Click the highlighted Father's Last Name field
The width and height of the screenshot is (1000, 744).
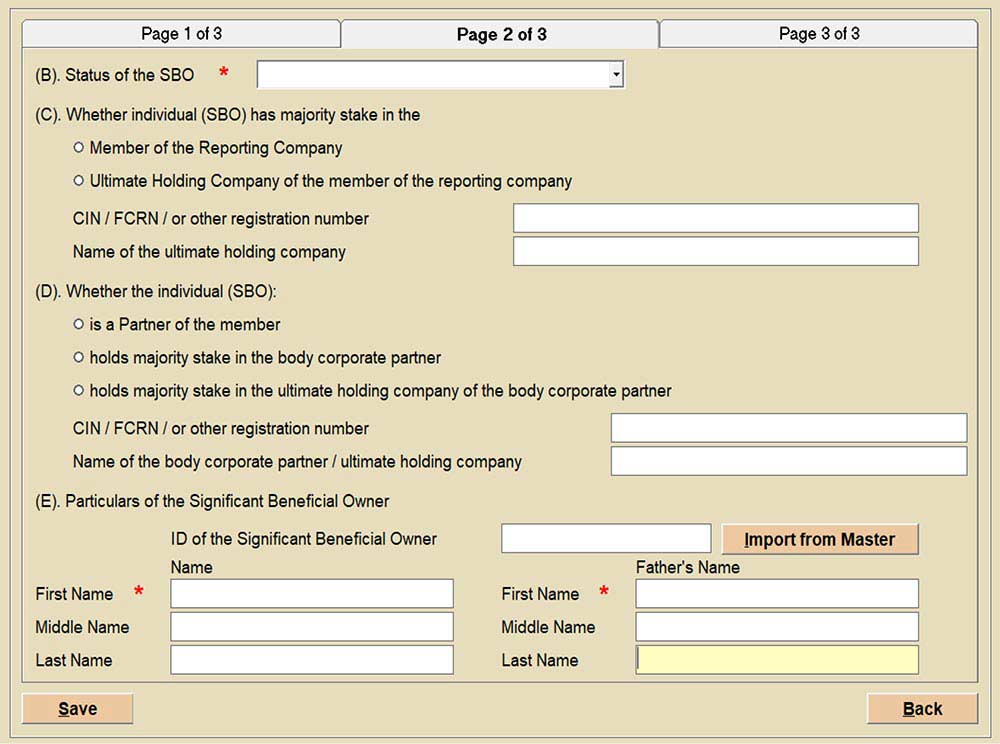point(776,660)
